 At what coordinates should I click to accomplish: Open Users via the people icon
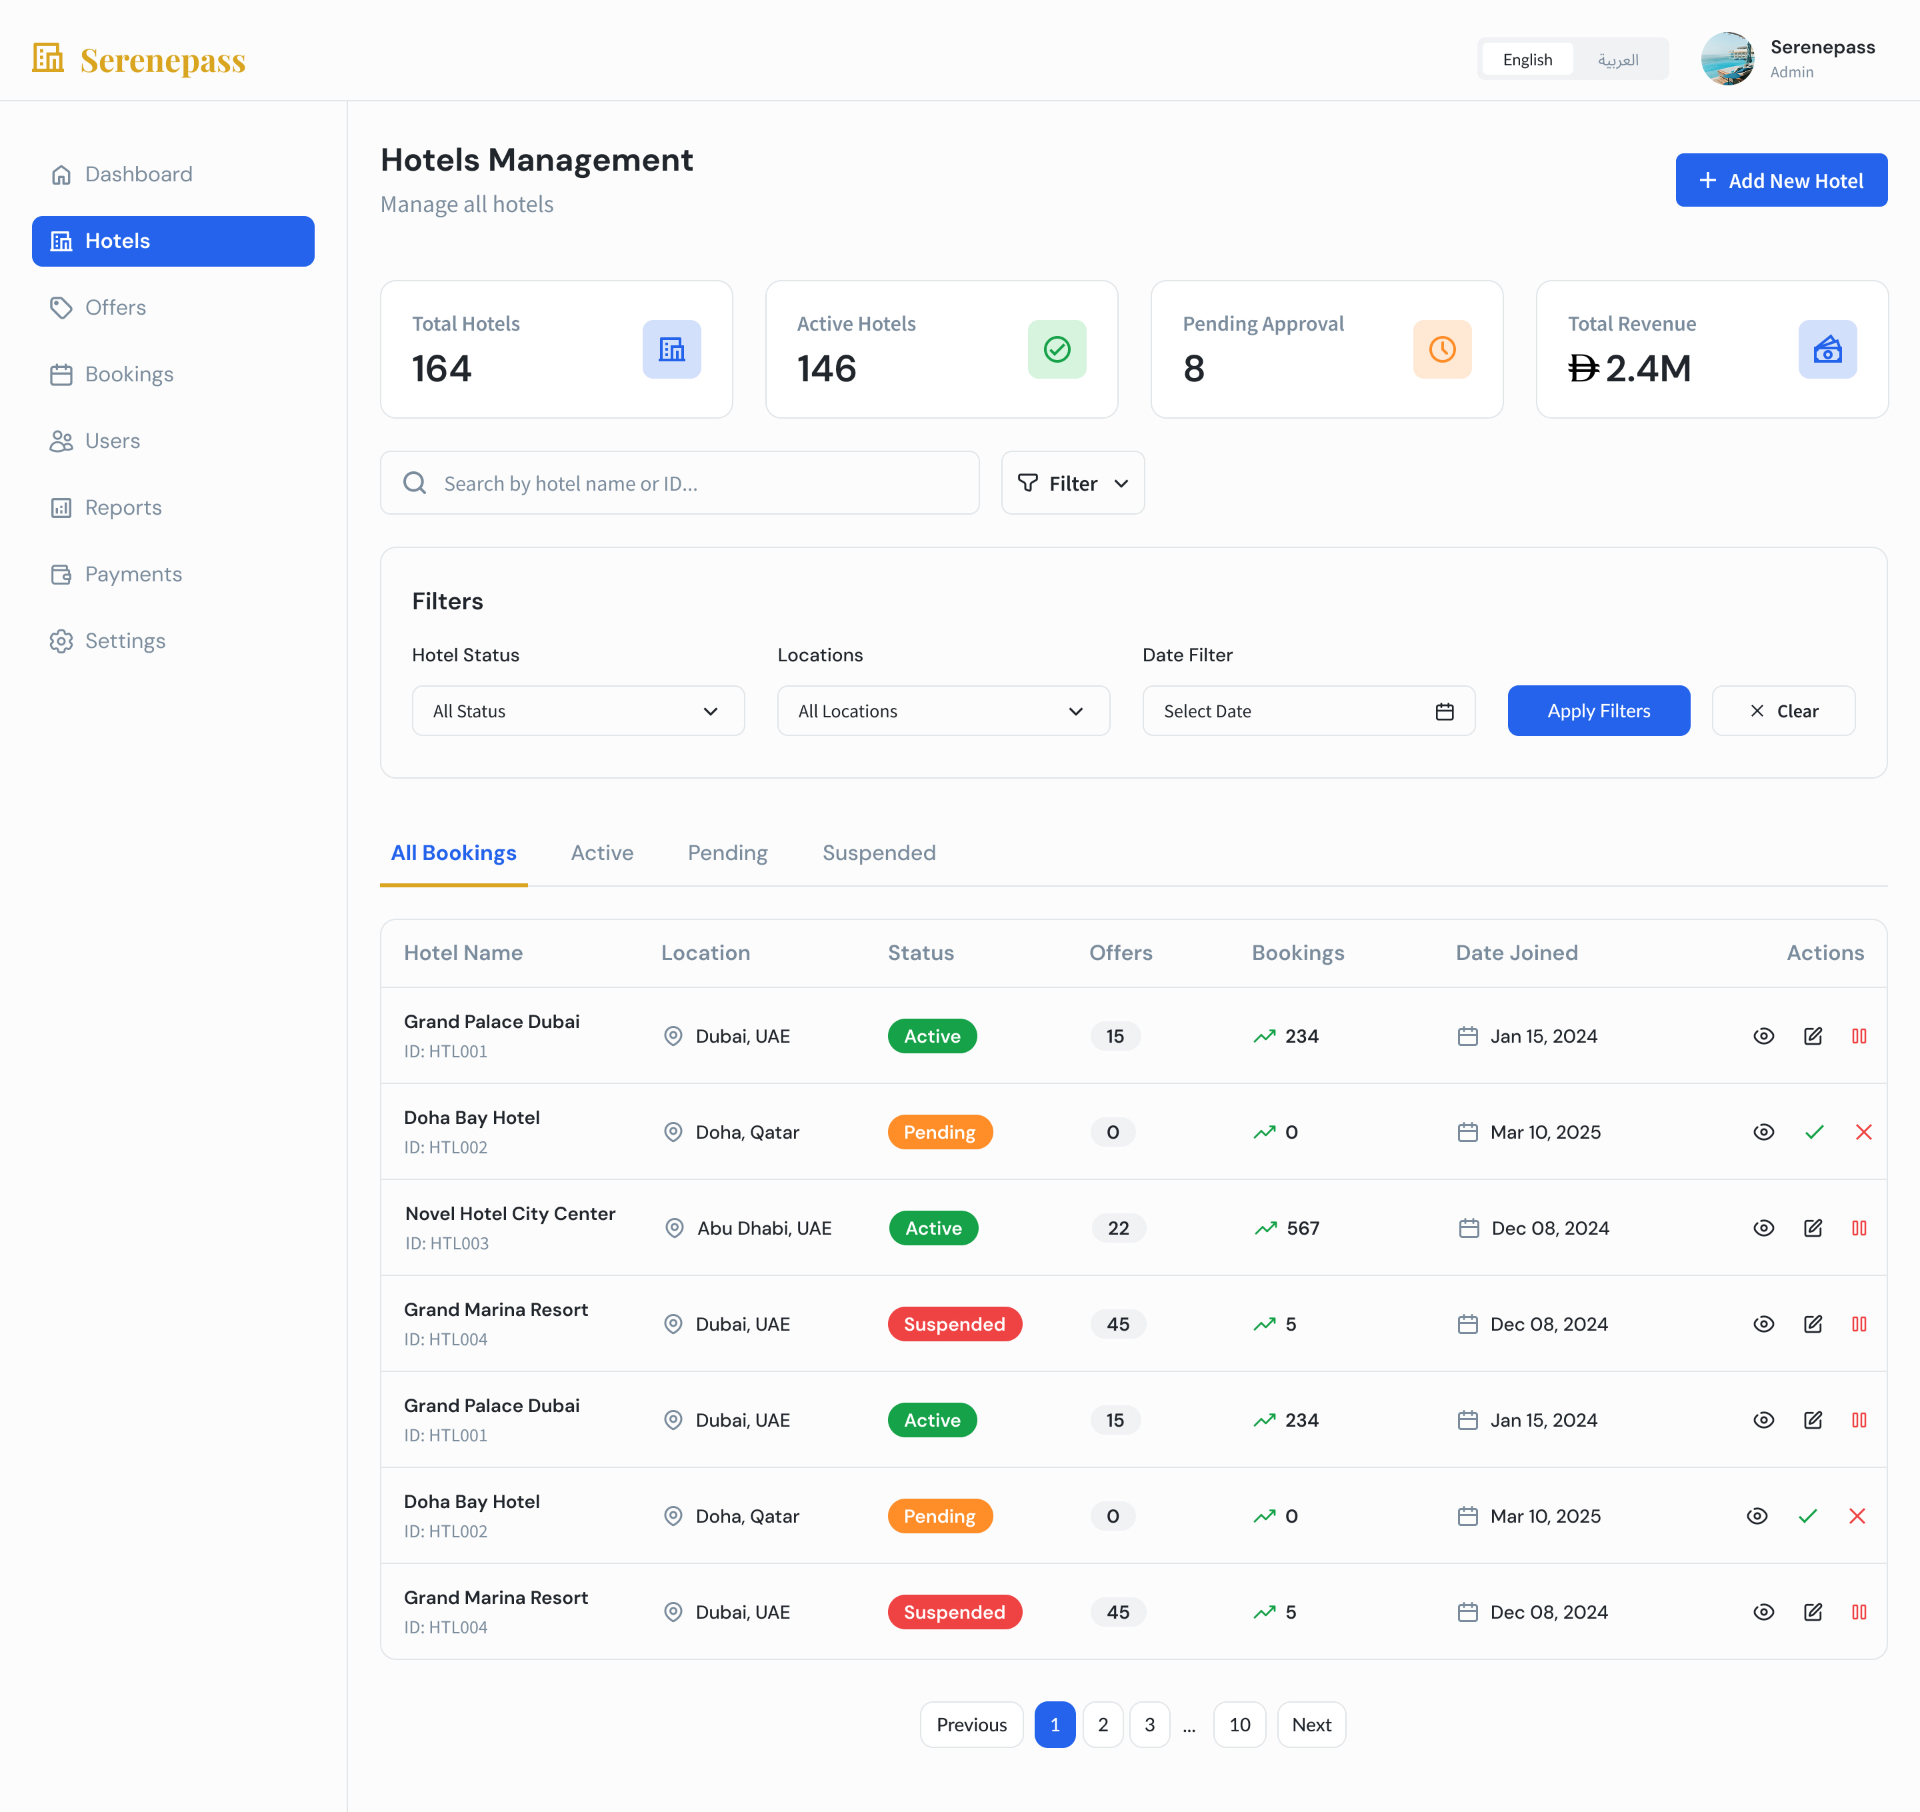[x=61, y=442]
